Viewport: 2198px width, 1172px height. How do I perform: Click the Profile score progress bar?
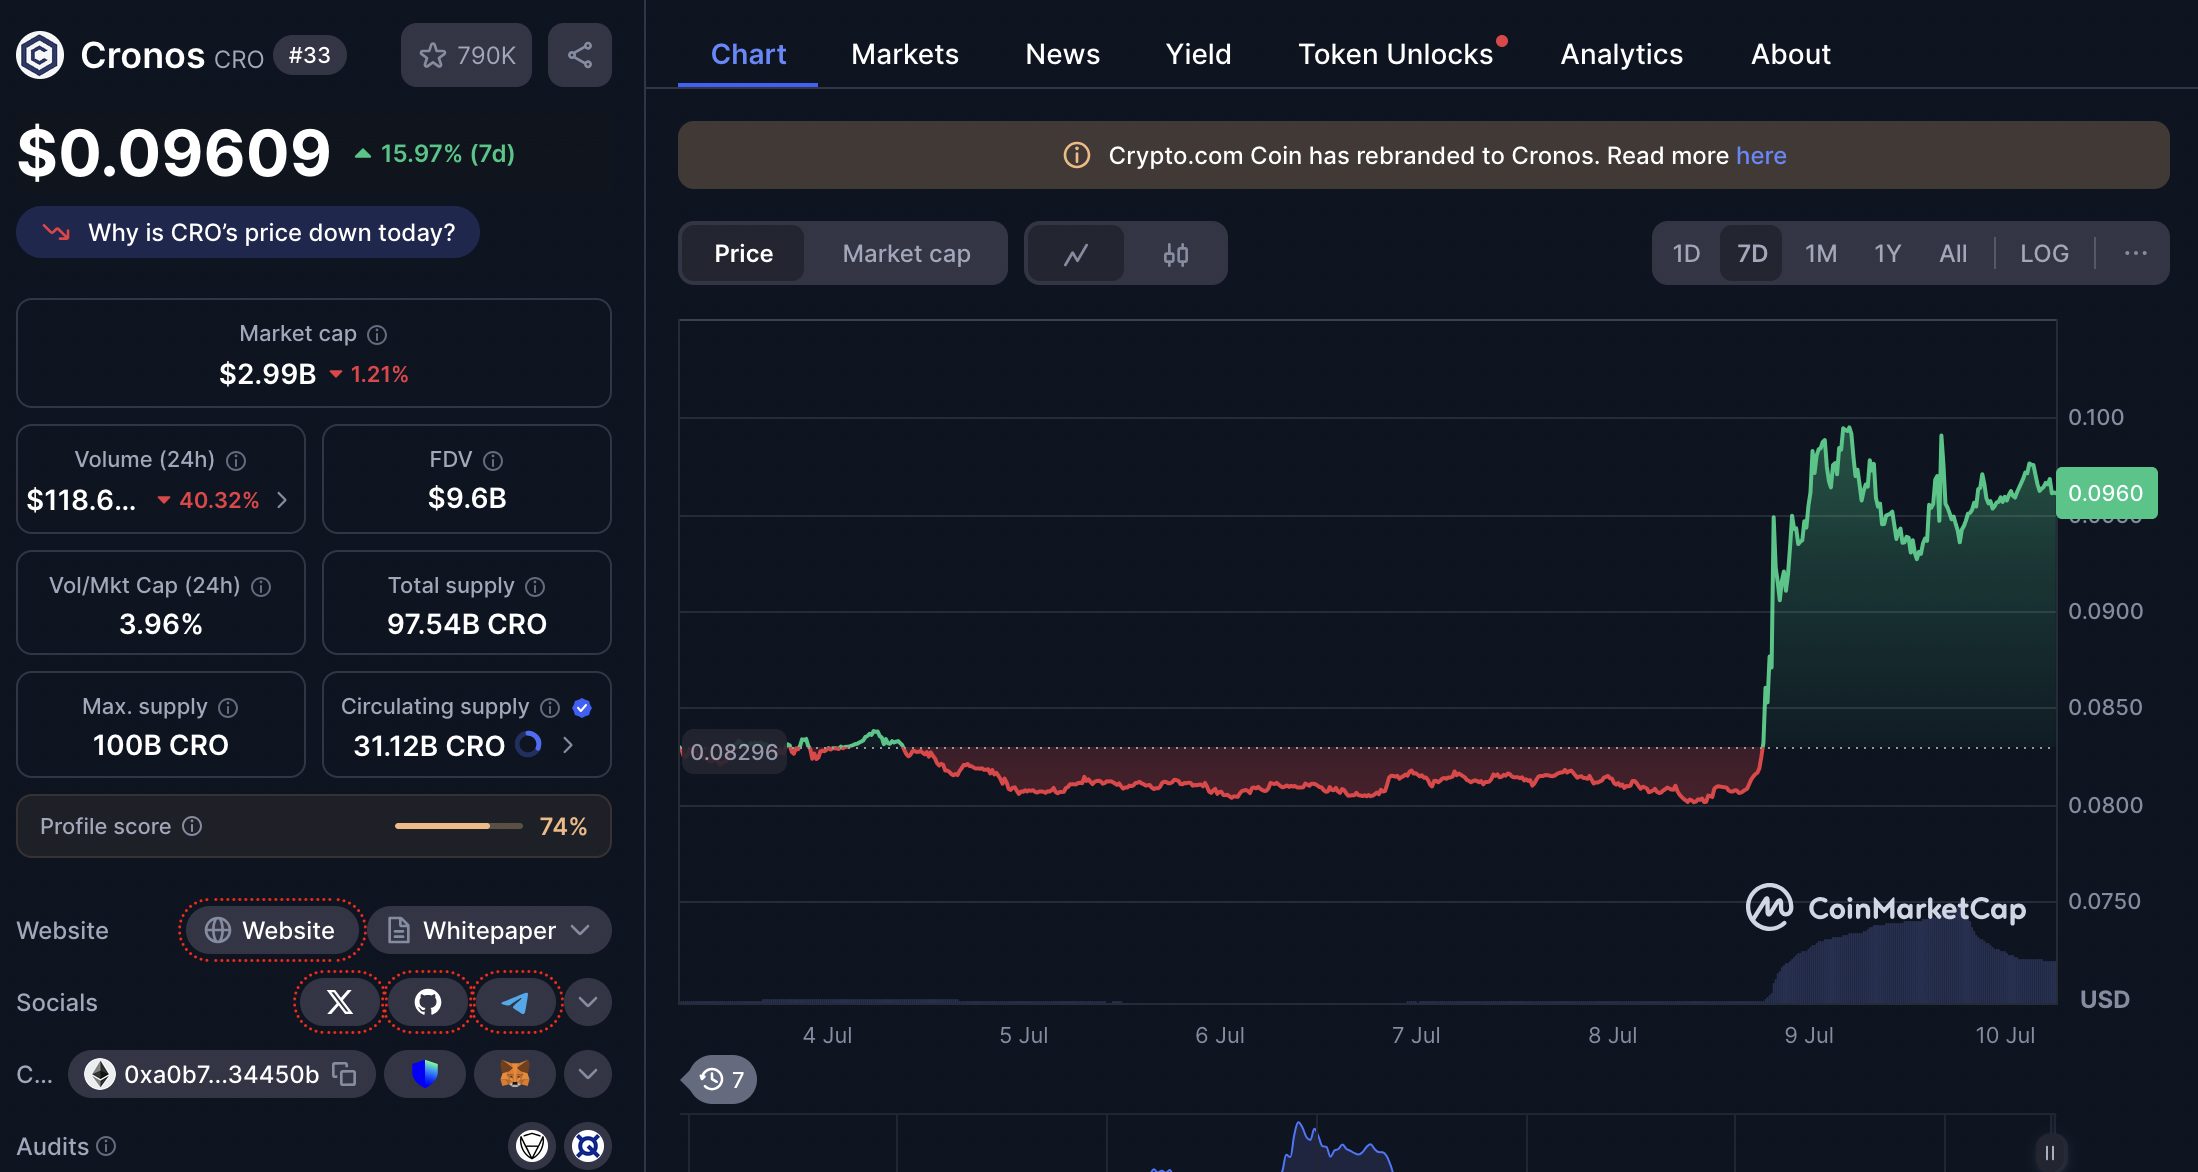click(x=458, y=826)
